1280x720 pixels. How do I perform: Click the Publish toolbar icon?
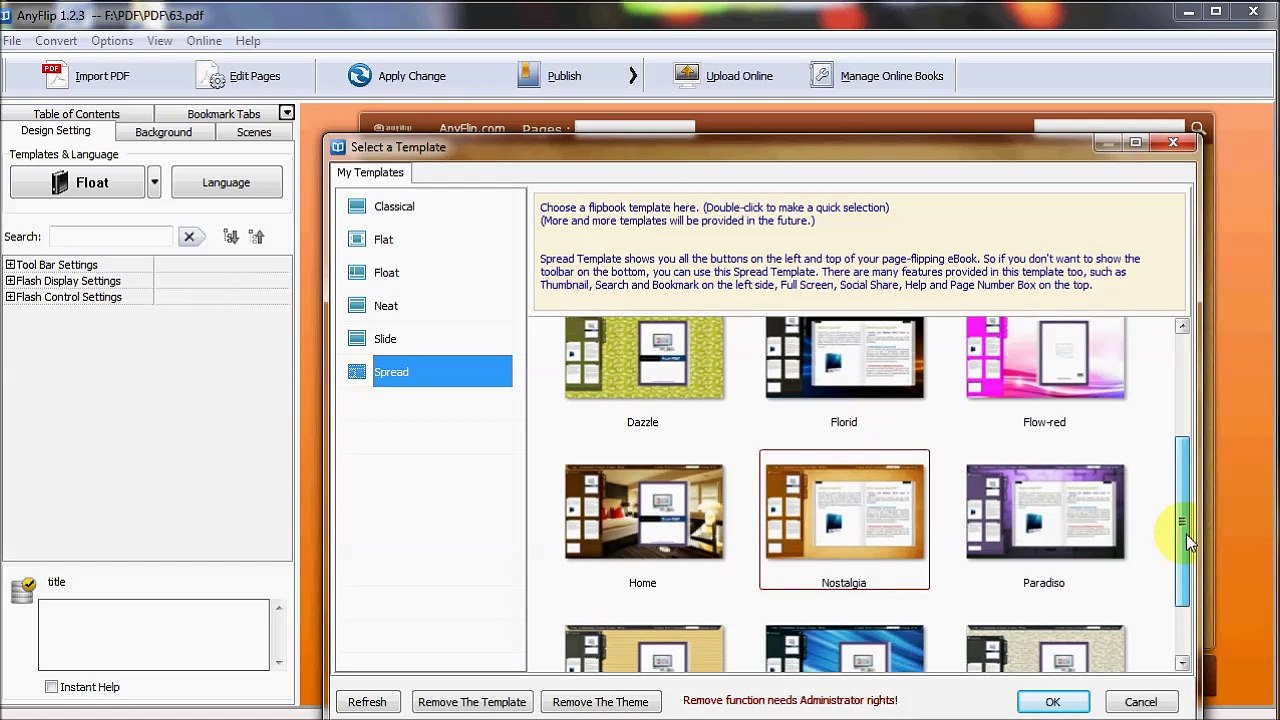point(529,75)
